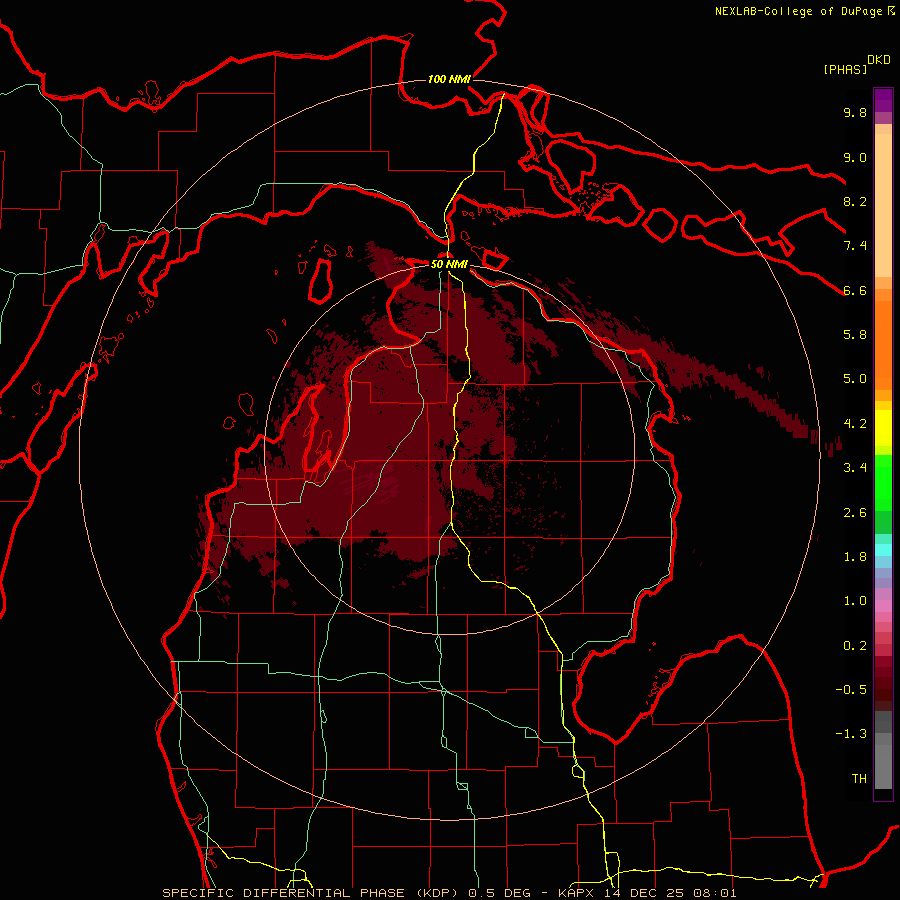Click the 9.8 scale value

[855, 112]
